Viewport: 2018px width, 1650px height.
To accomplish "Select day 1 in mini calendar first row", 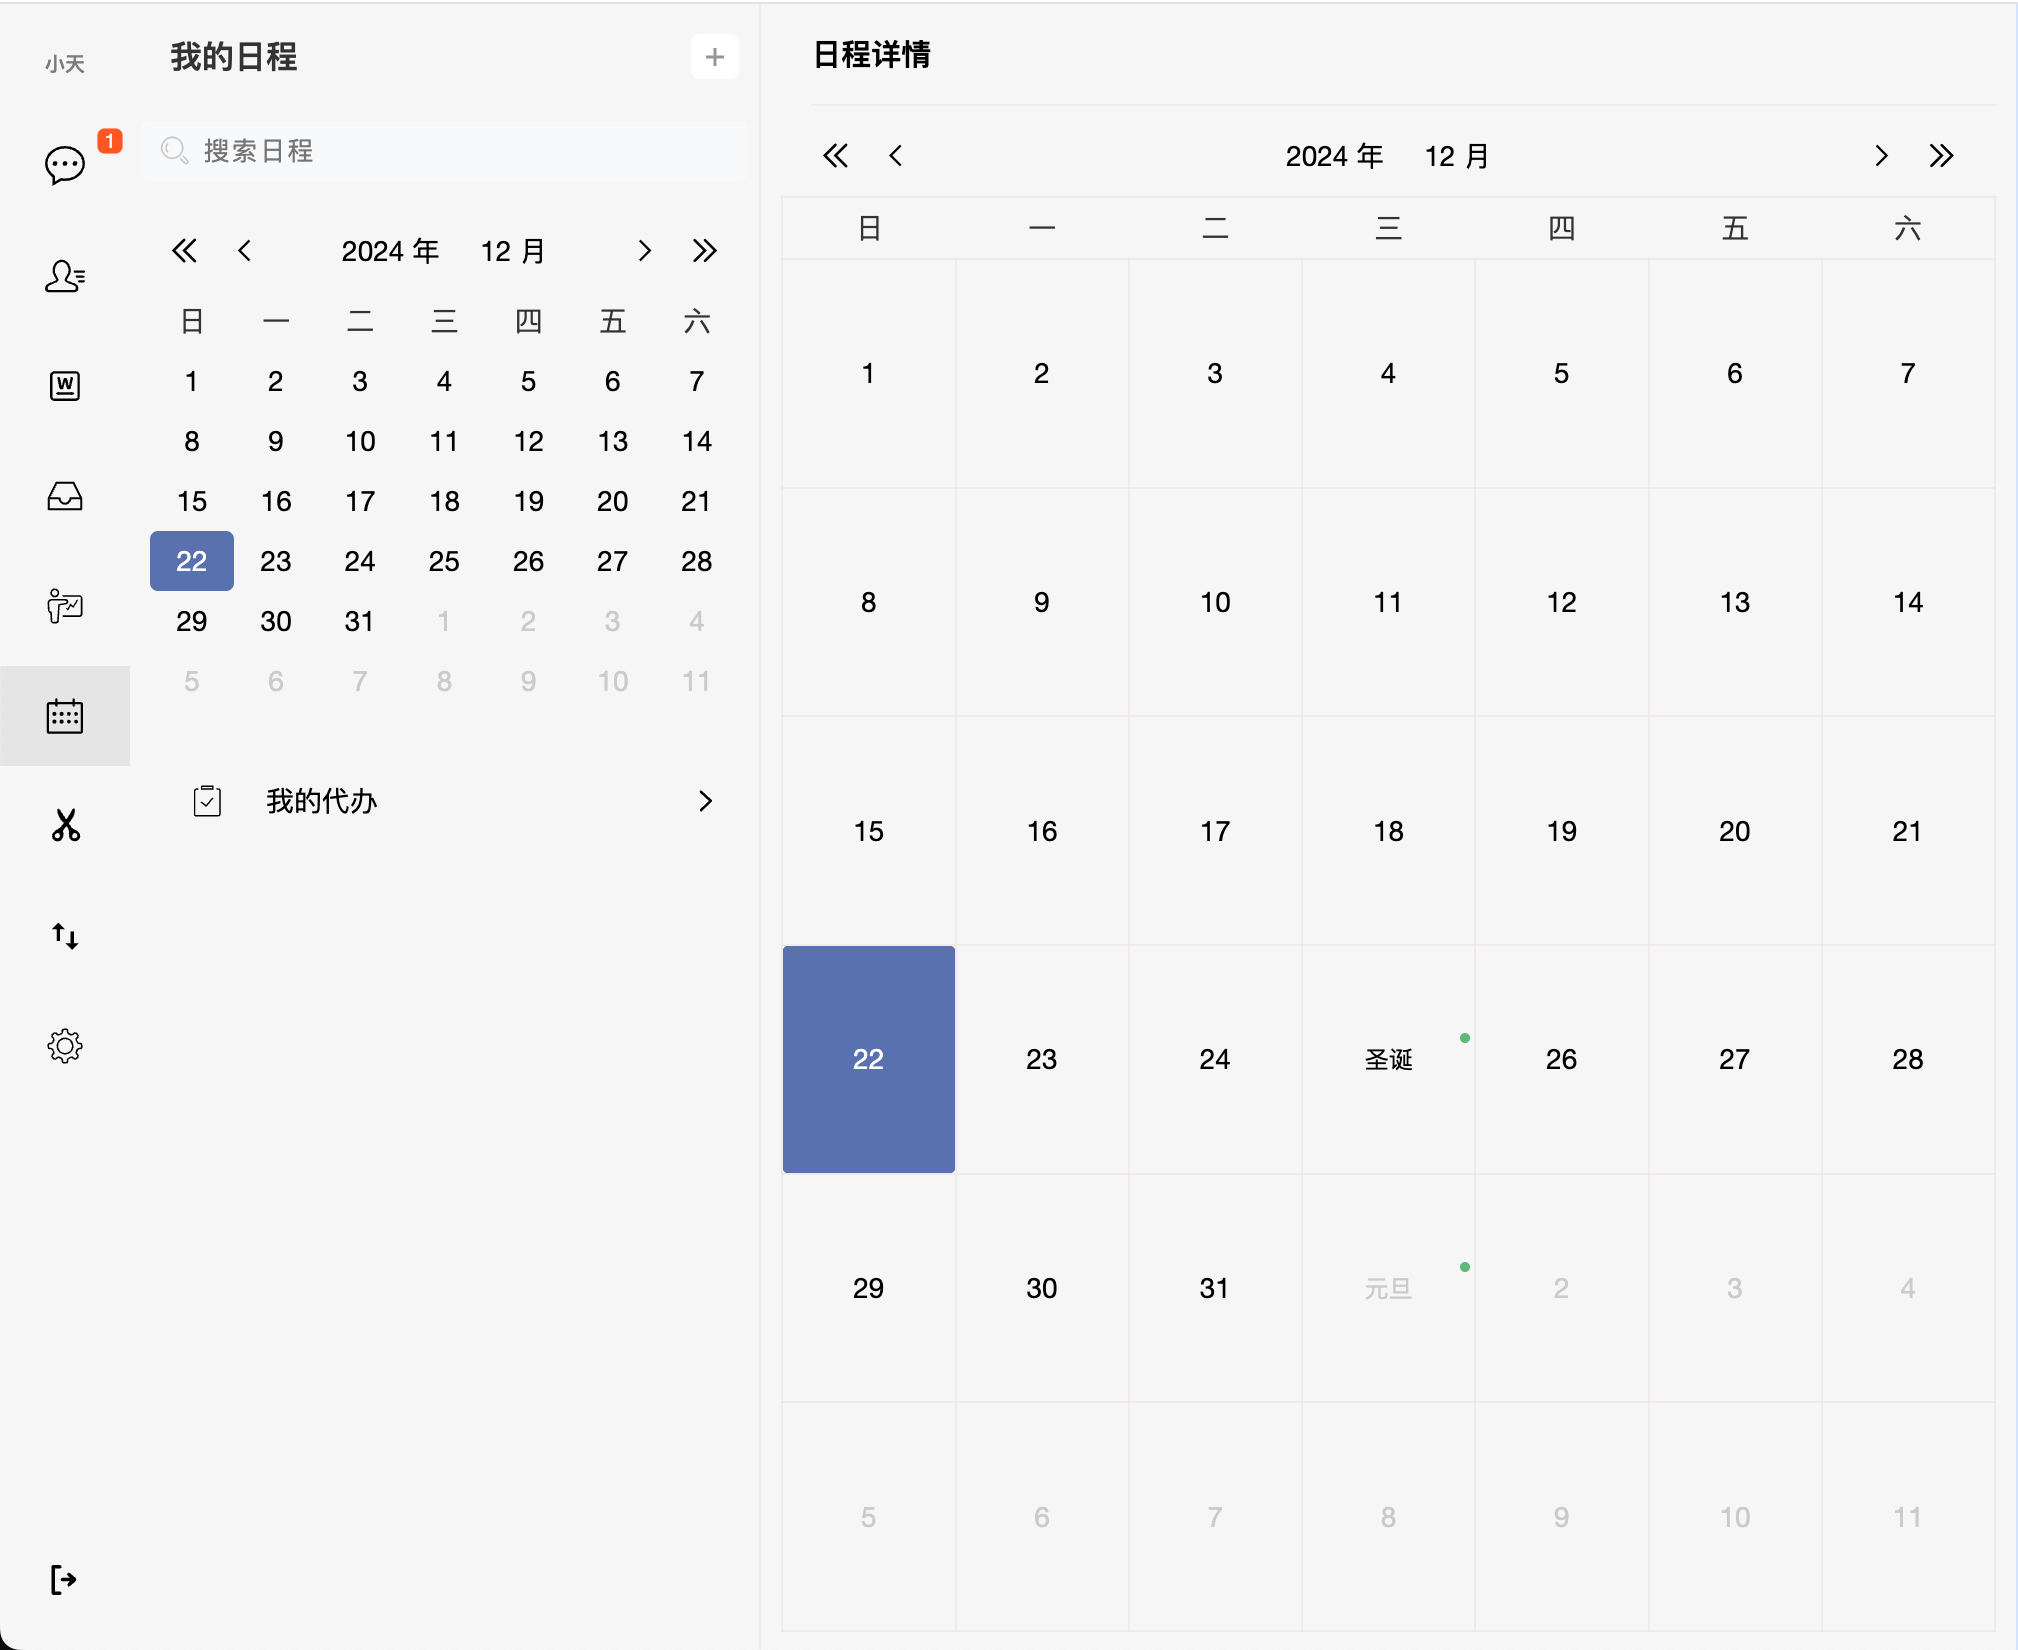I will [x=192, y=381].
